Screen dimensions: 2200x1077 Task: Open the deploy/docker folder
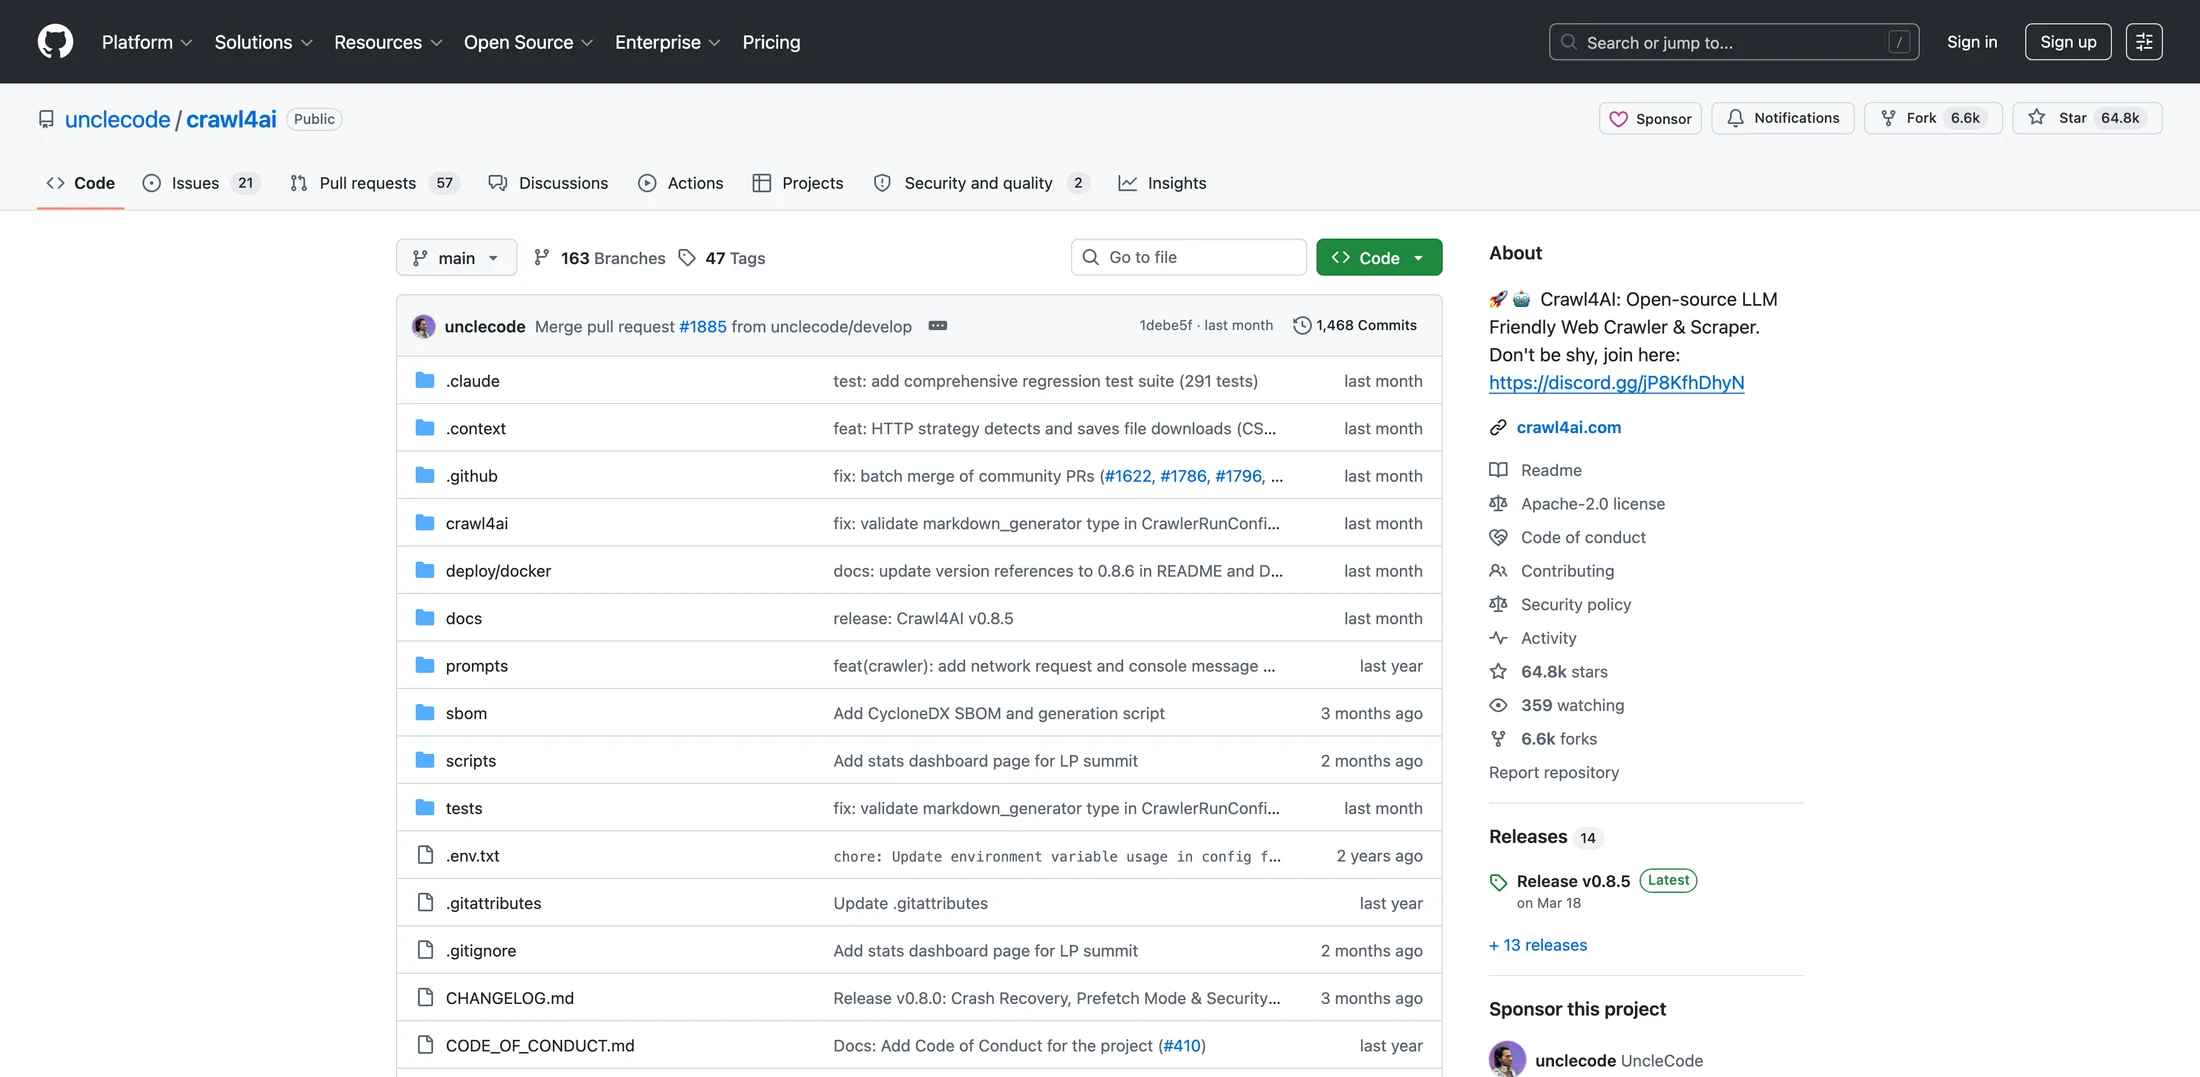click(x=498, y=570)
